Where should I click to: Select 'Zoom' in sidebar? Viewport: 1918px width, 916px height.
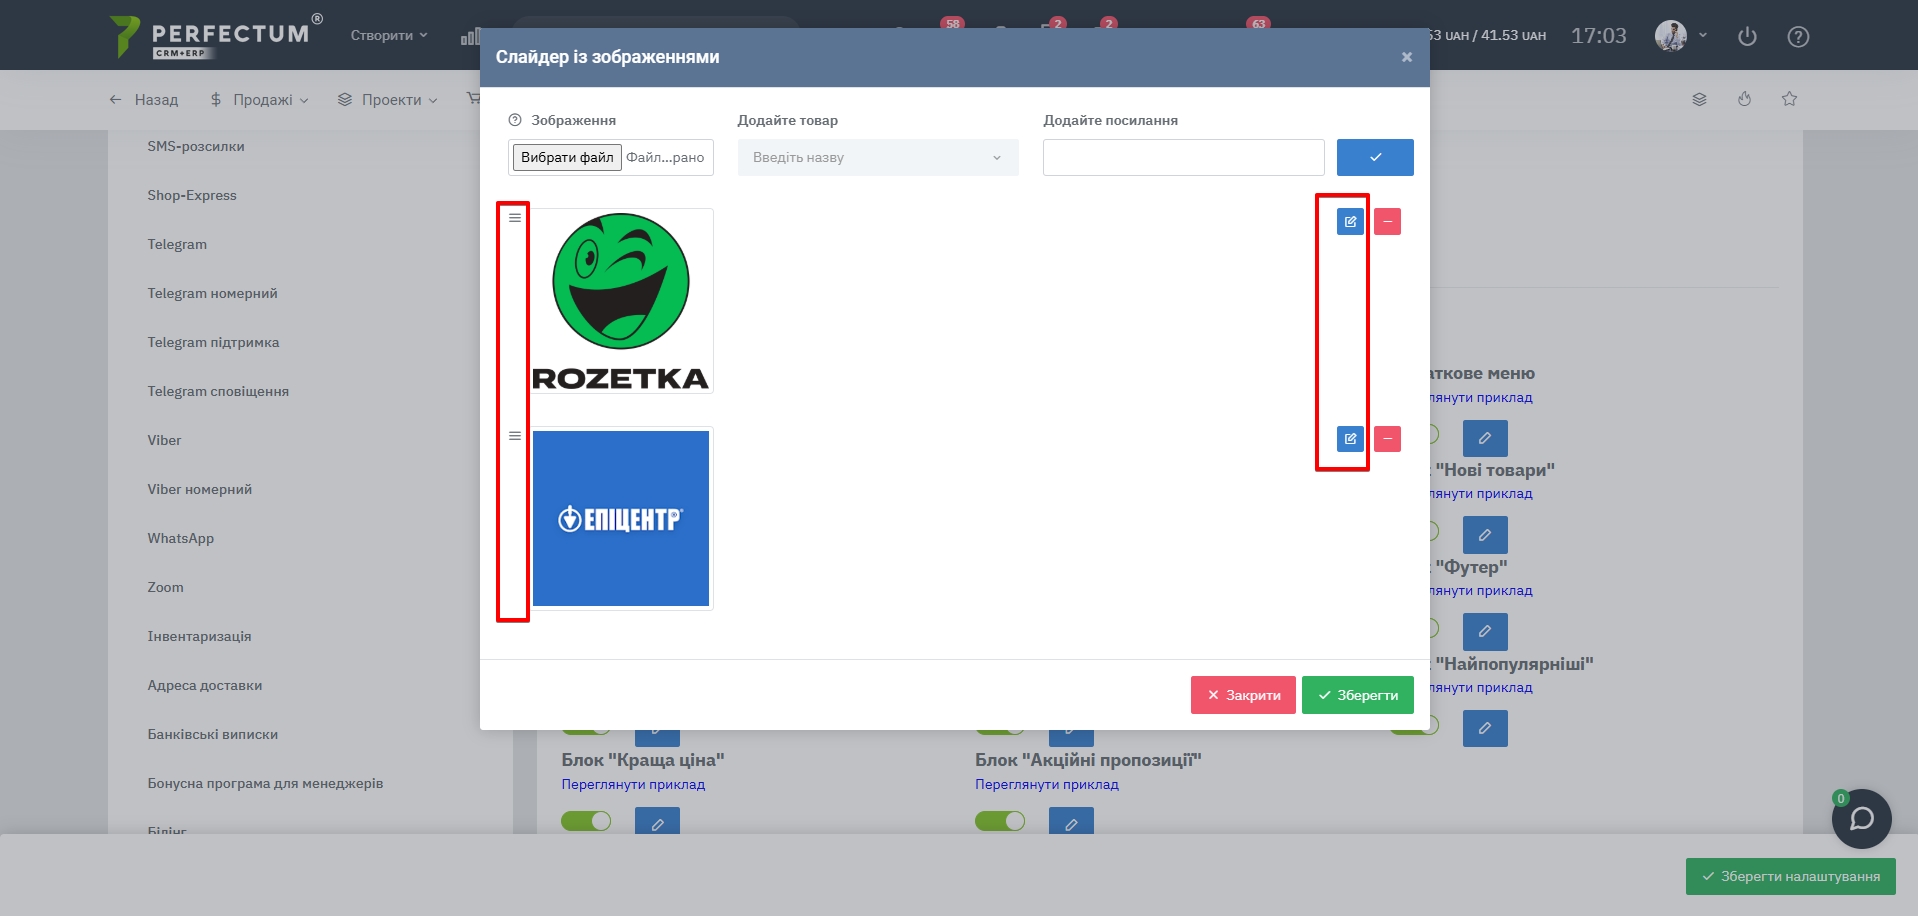(165, 587)
